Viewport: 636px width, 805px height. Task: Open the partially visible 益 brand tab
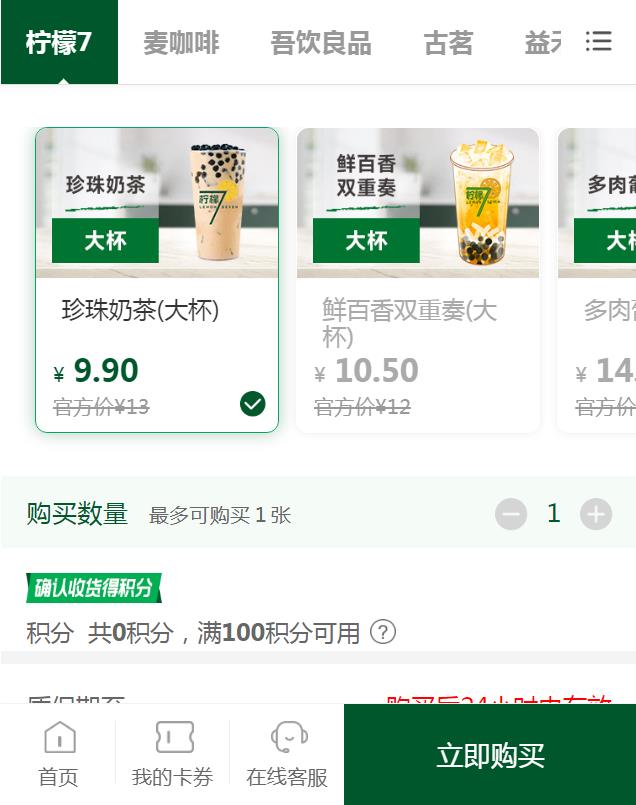pyautogui.click(x=543, y=43)
